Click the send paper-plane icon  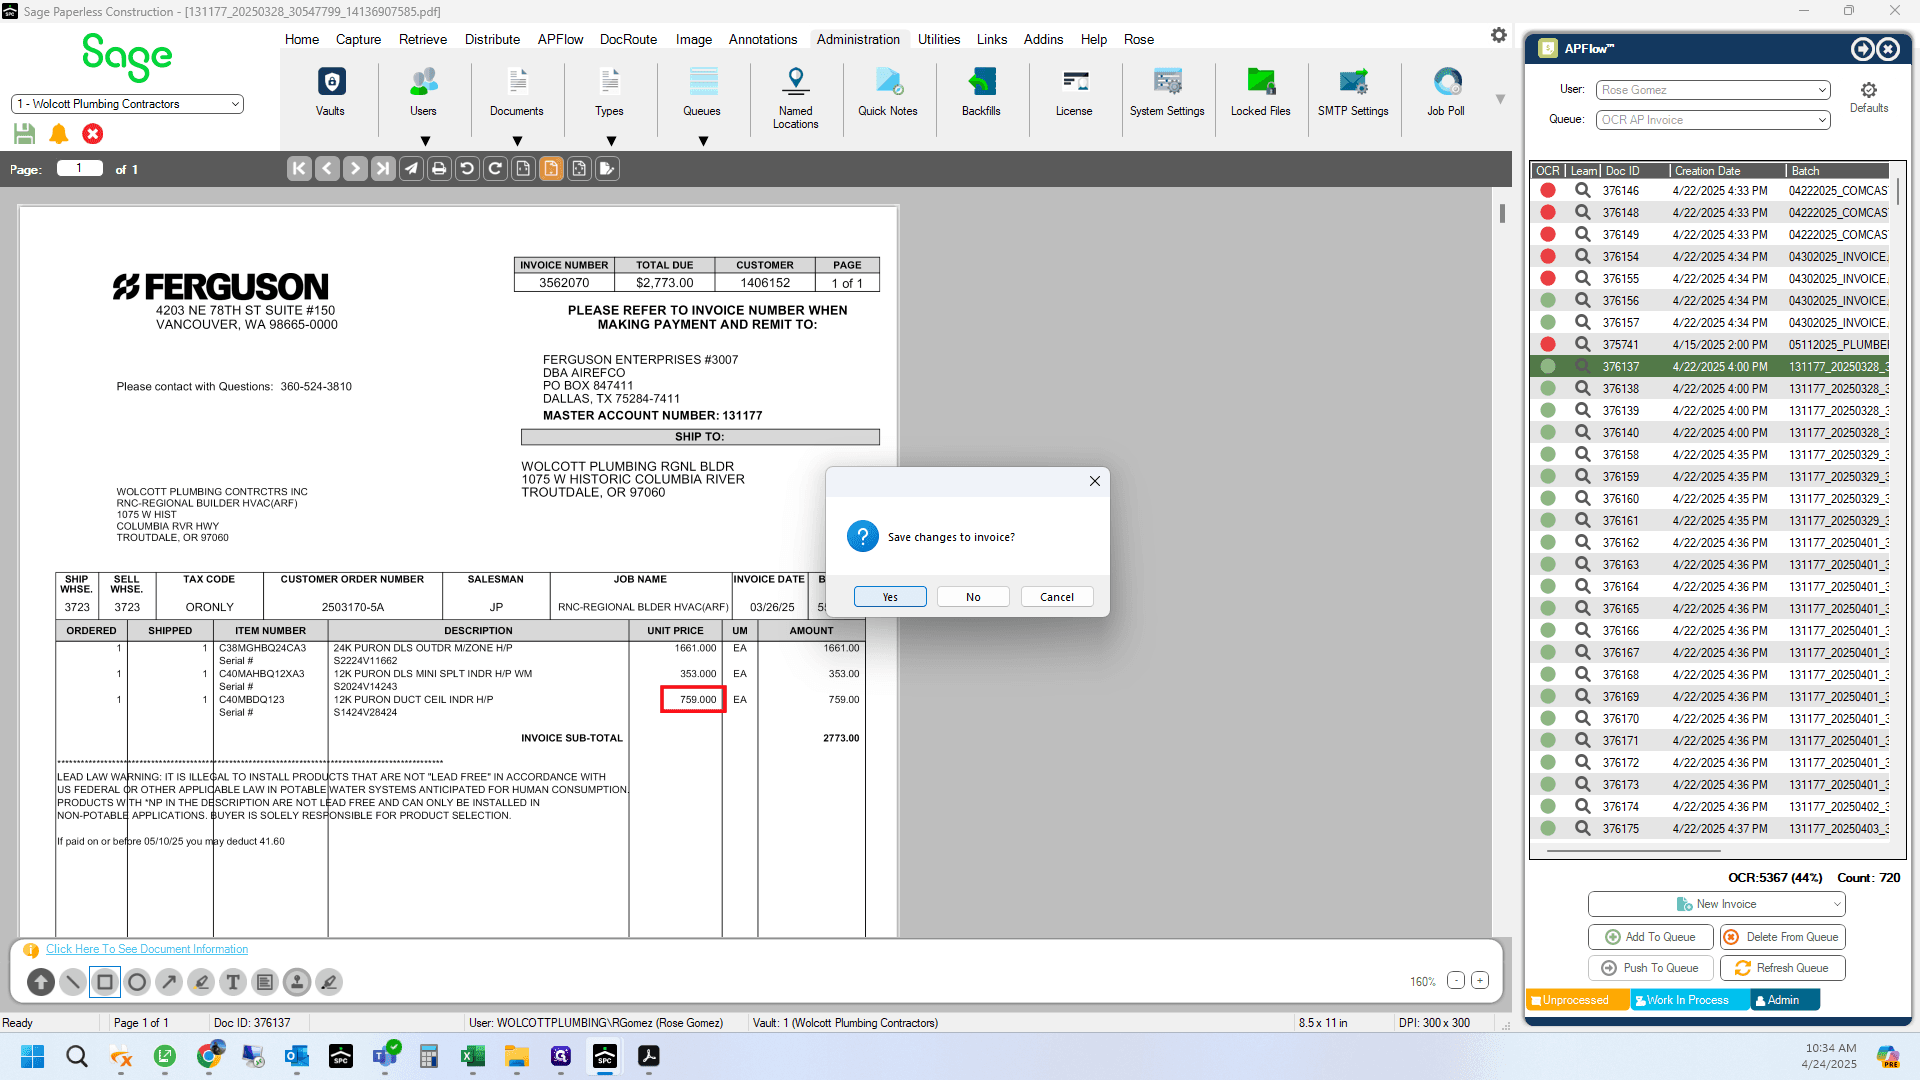[411, 169]
